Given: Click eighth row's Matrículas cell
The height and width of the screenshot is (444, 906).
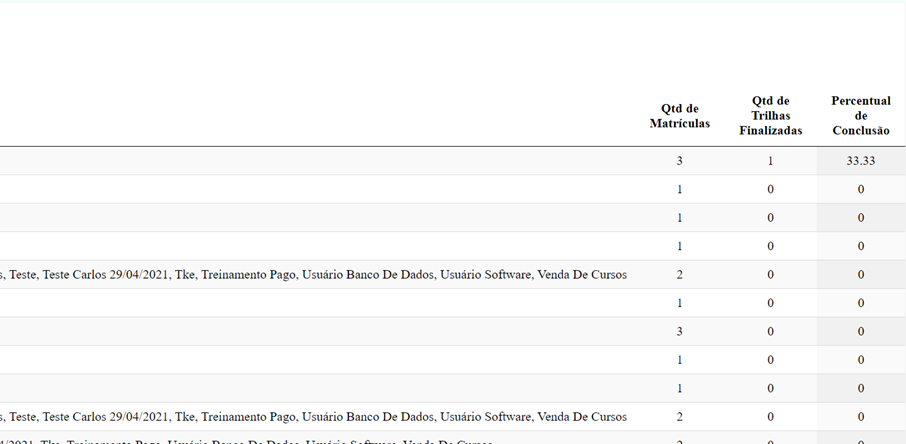Looking at the screenshot, I should pos(680,360).
